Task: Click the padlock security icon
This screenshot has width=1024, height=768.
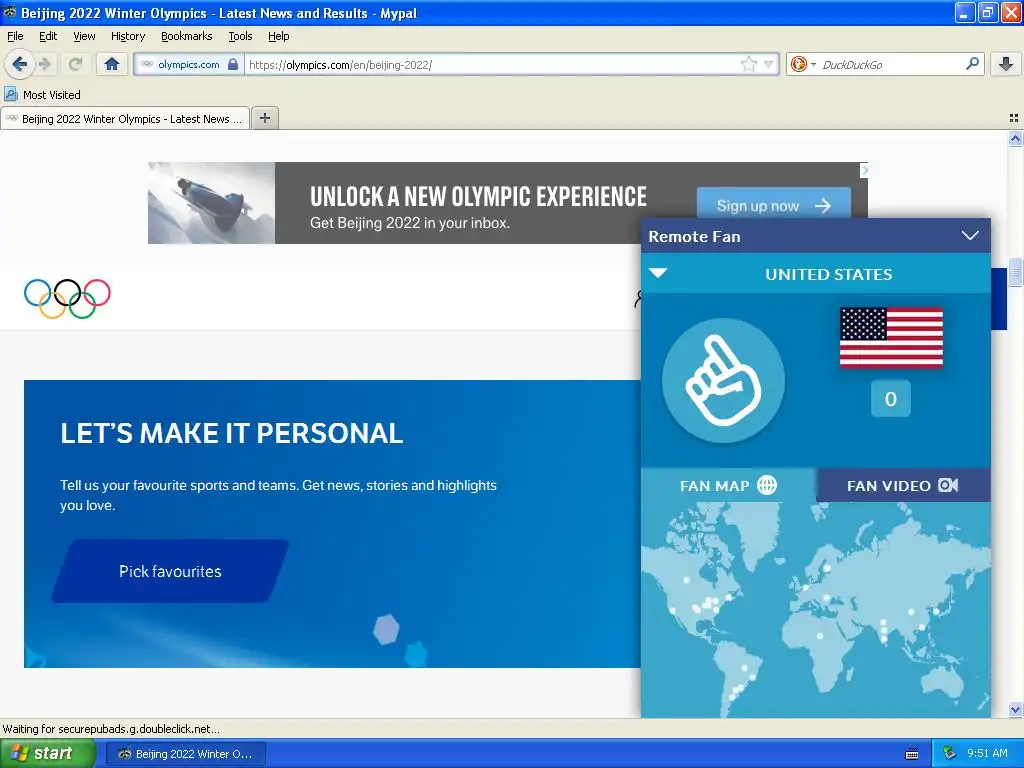Action: tap(233, 64)
